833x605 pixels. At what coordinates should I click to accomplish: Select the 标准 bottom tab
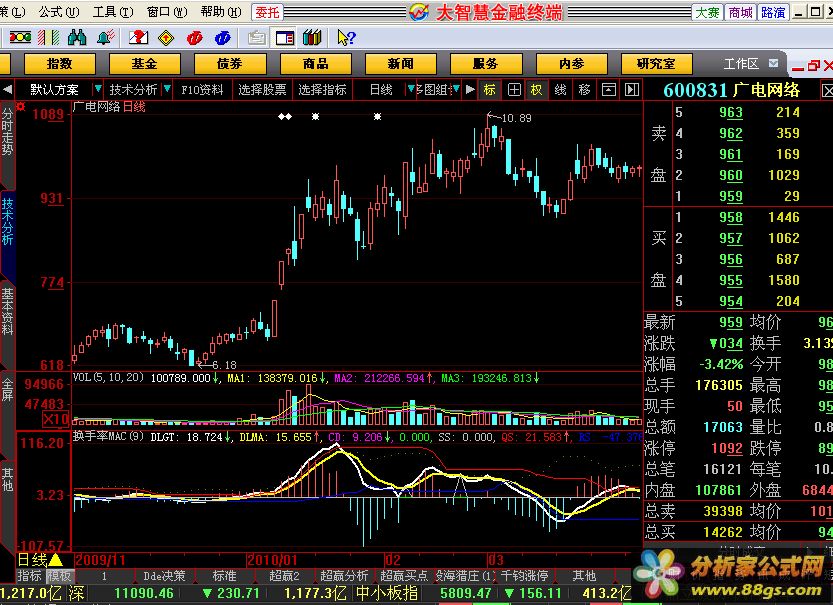(224, 576)
